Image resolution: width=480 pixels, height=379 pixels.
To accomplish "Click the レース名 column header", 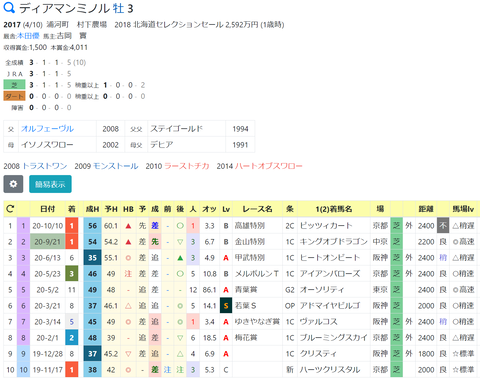I will coord(257,209).
